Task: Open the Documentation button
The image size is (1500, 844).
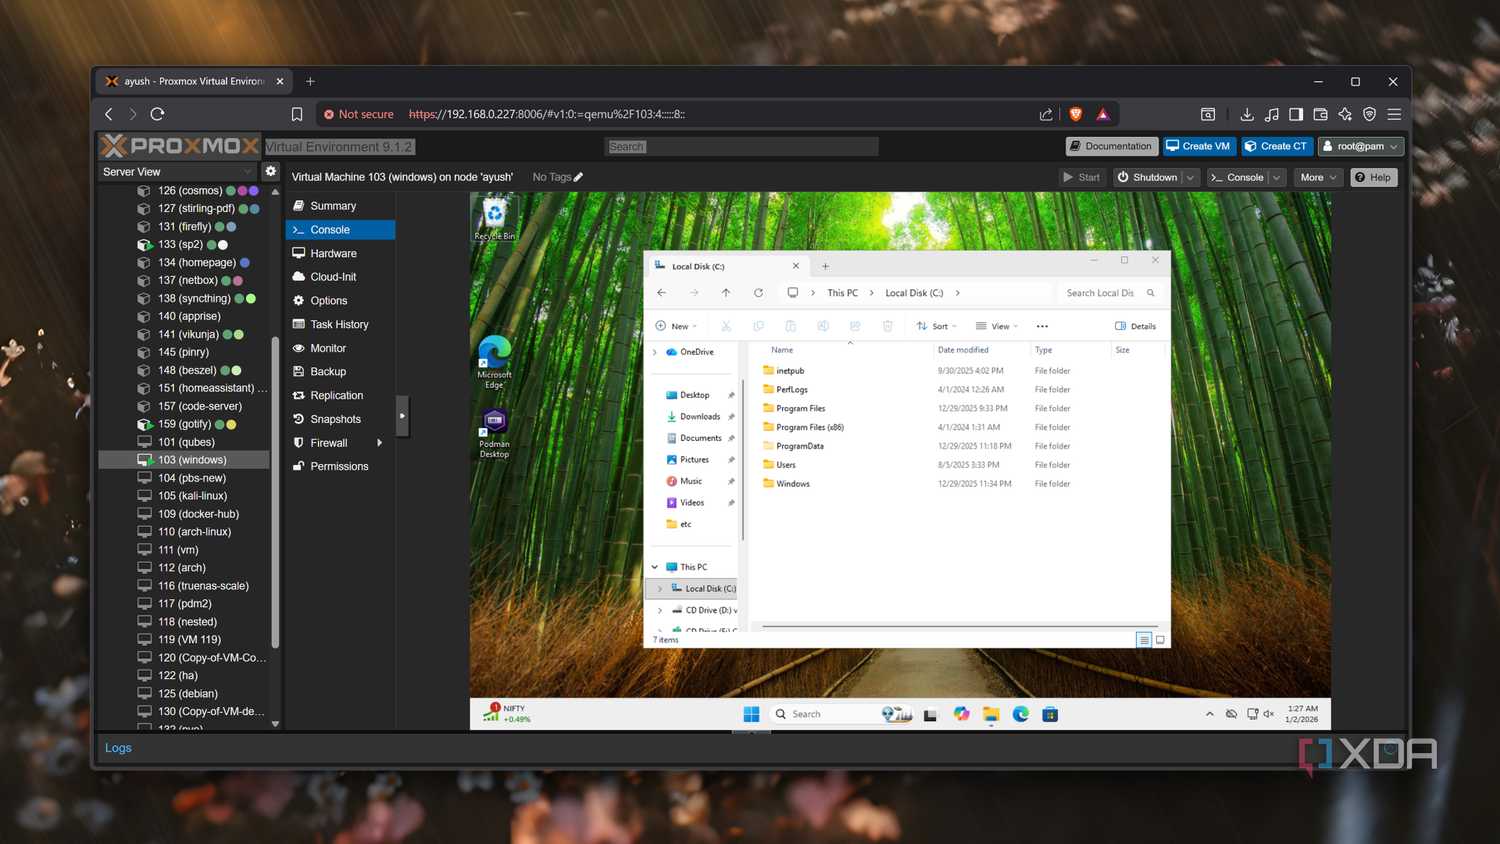Action: [1112, 146]
